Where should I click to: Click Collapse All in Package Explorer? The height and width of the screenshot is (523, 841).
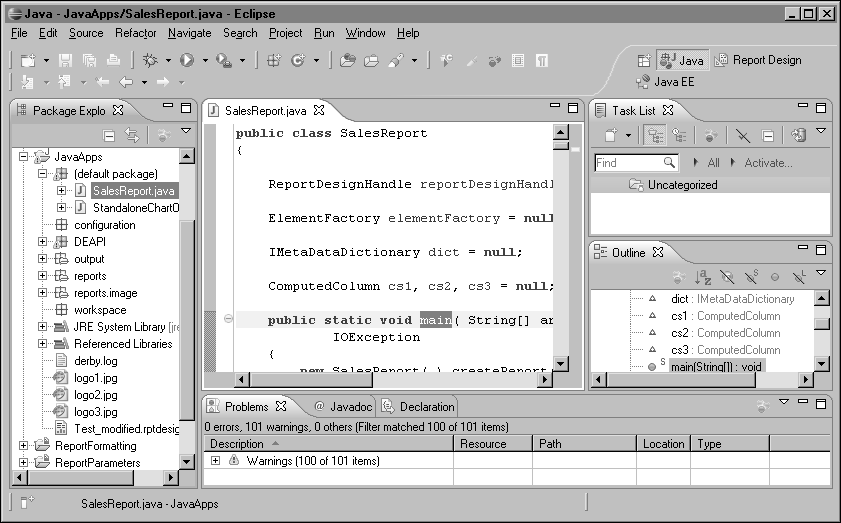[x=109, y=136]
